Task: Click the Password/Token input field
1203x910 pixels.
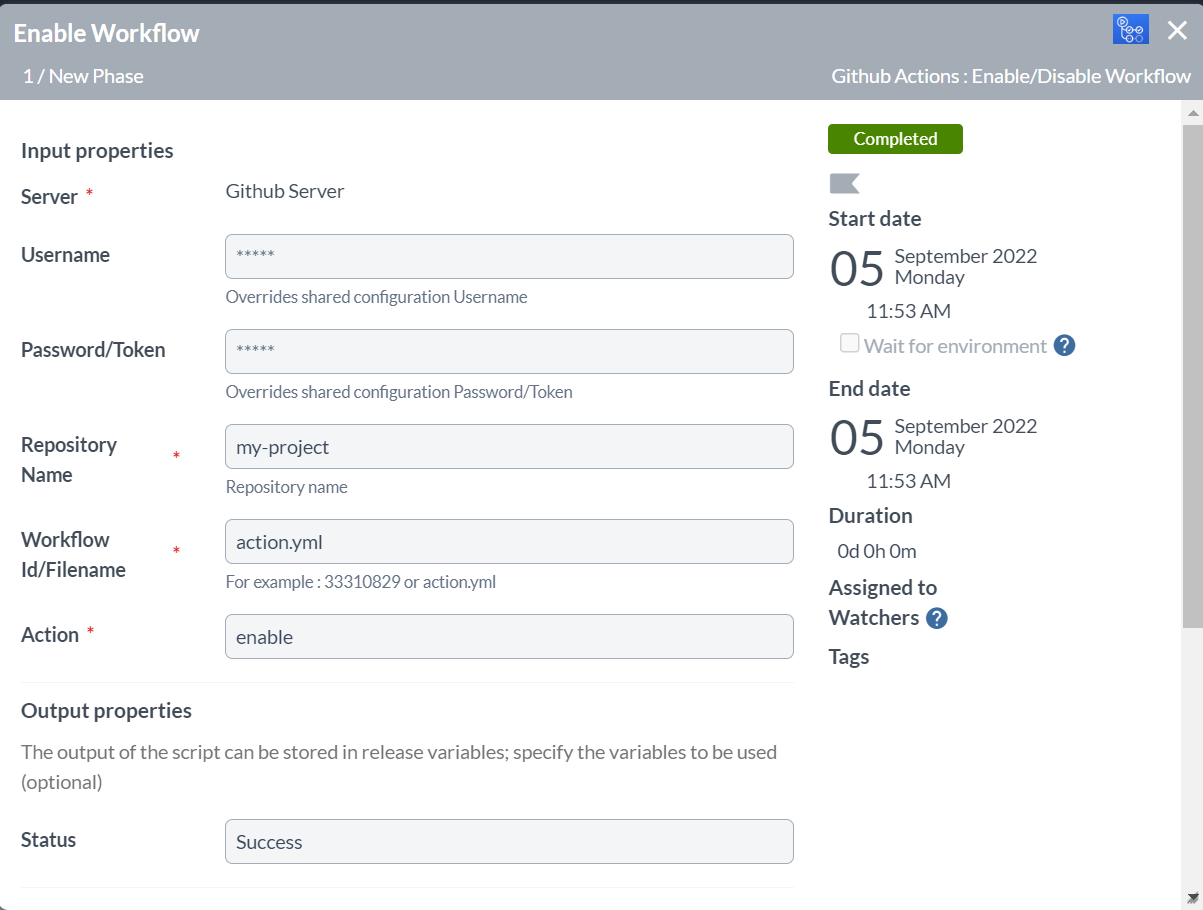Action: tap(509, 351)
